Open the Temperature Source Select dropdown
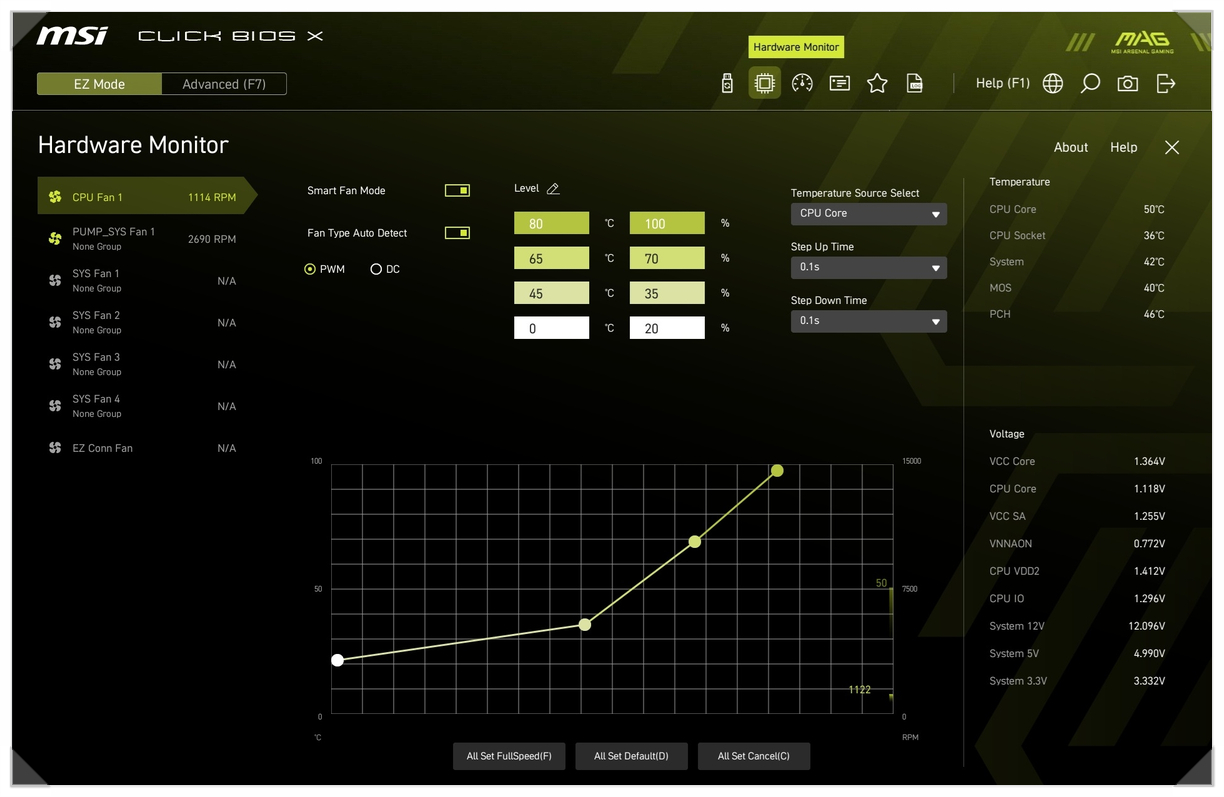 868,214
